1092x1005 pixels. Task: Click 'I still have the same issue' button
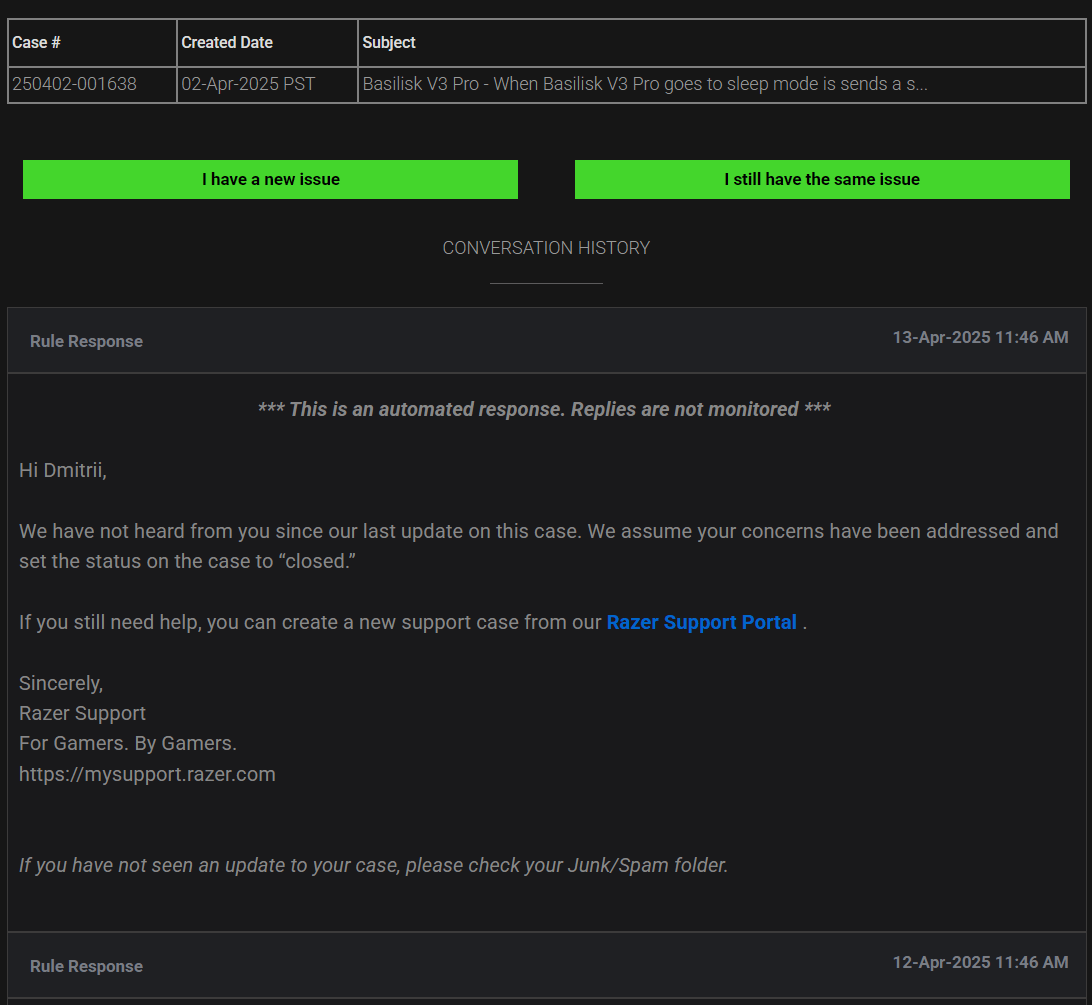(822, 180)
